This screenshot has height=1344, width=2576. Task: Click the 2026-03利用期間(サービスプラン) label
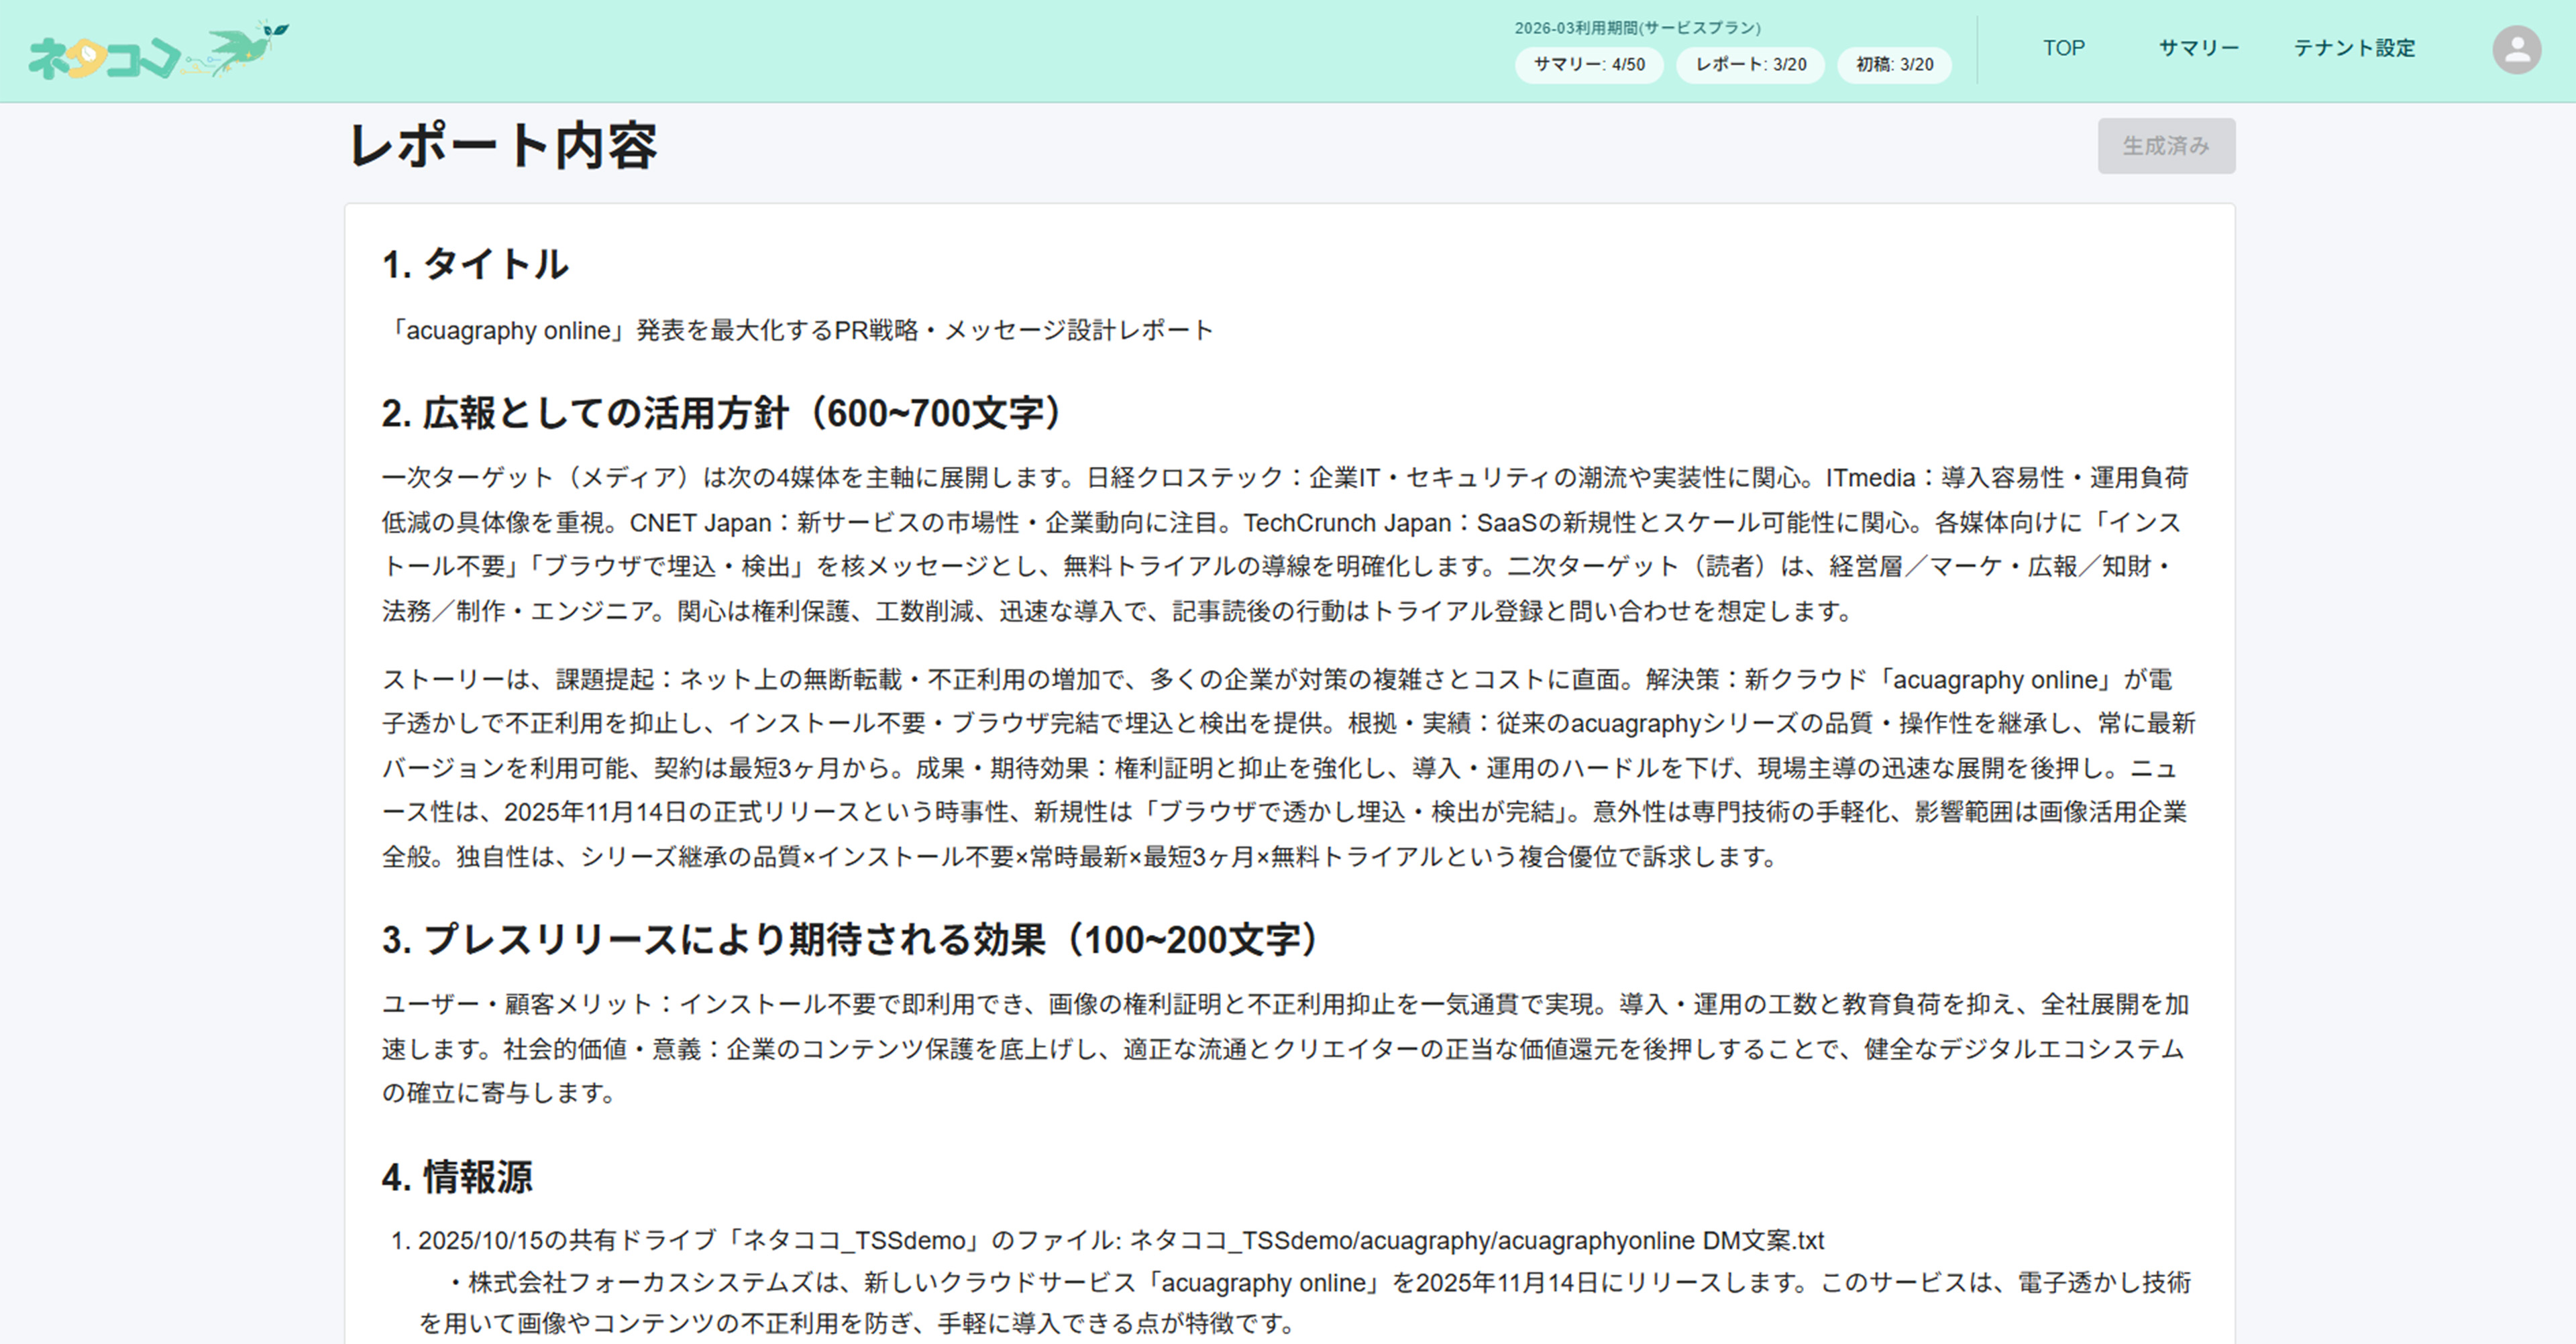pos(1636,27)
